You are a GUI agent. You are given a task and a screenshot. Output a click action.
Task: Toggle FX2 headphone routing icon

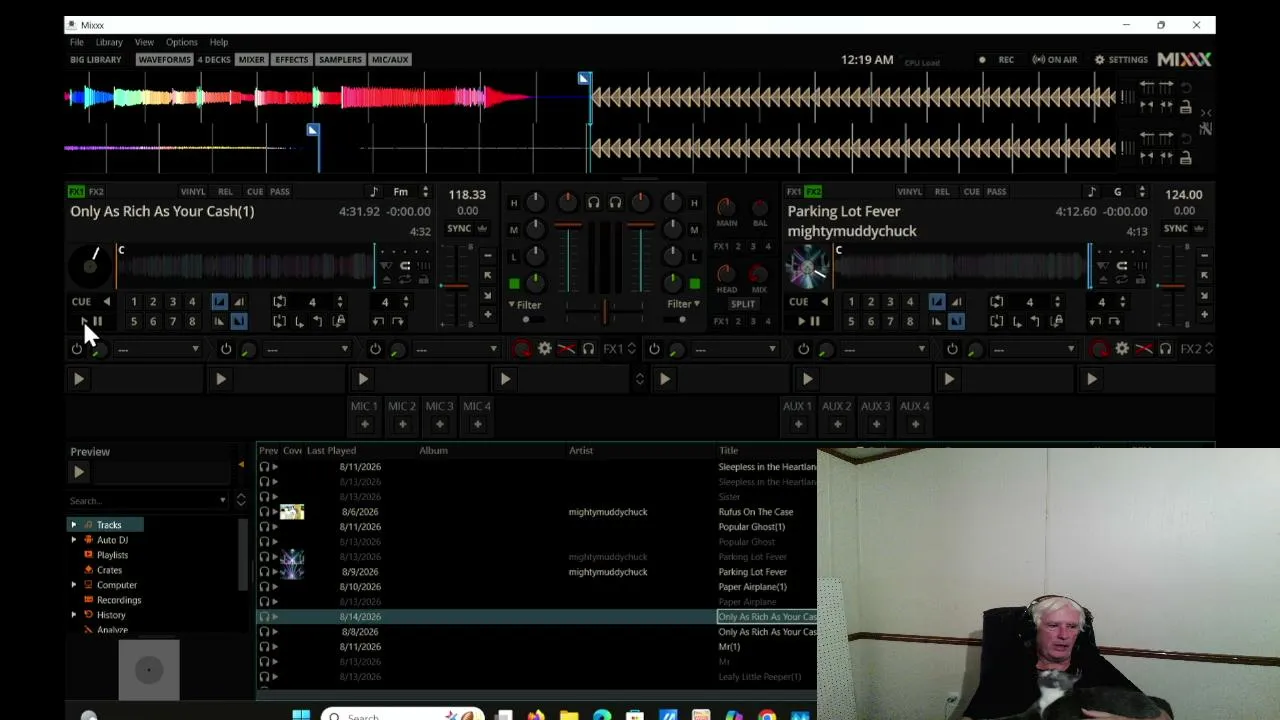[1165, 349]
